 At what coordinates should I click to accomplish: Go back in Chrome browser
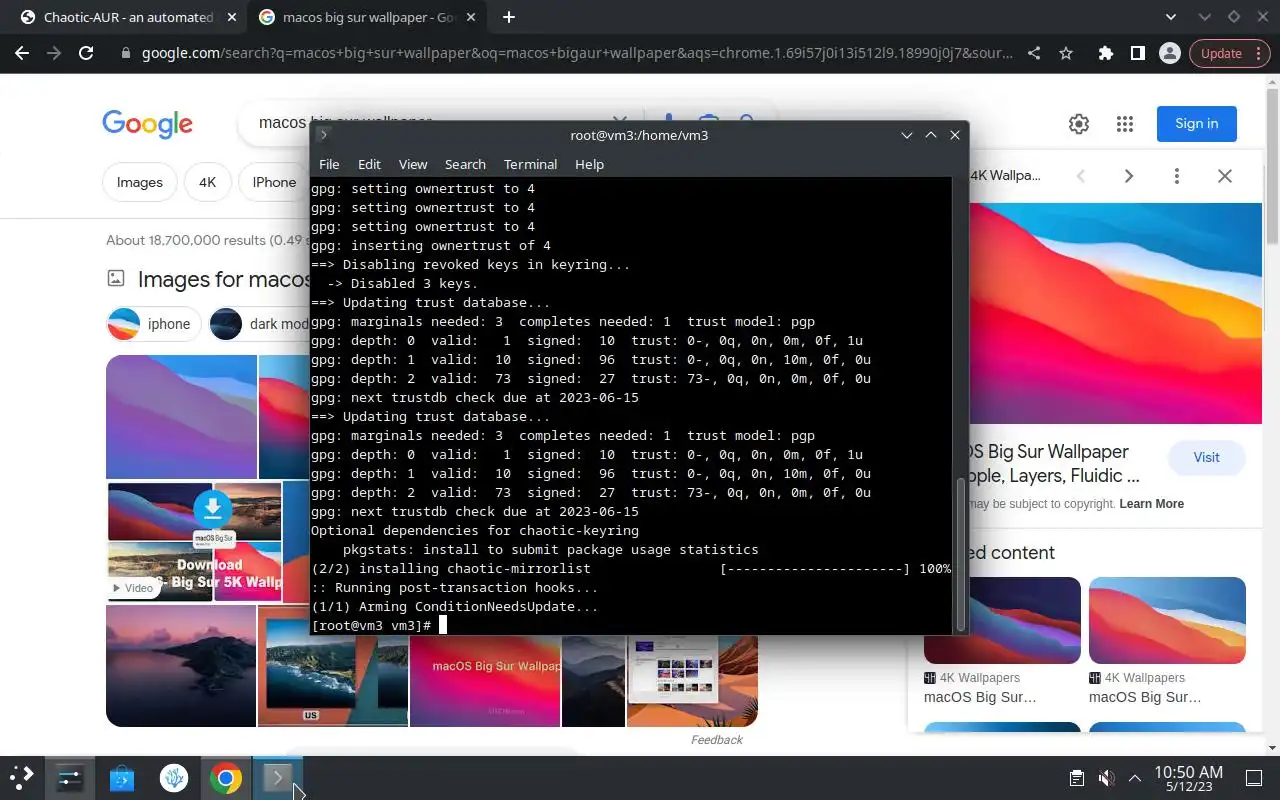coord(22,53)
